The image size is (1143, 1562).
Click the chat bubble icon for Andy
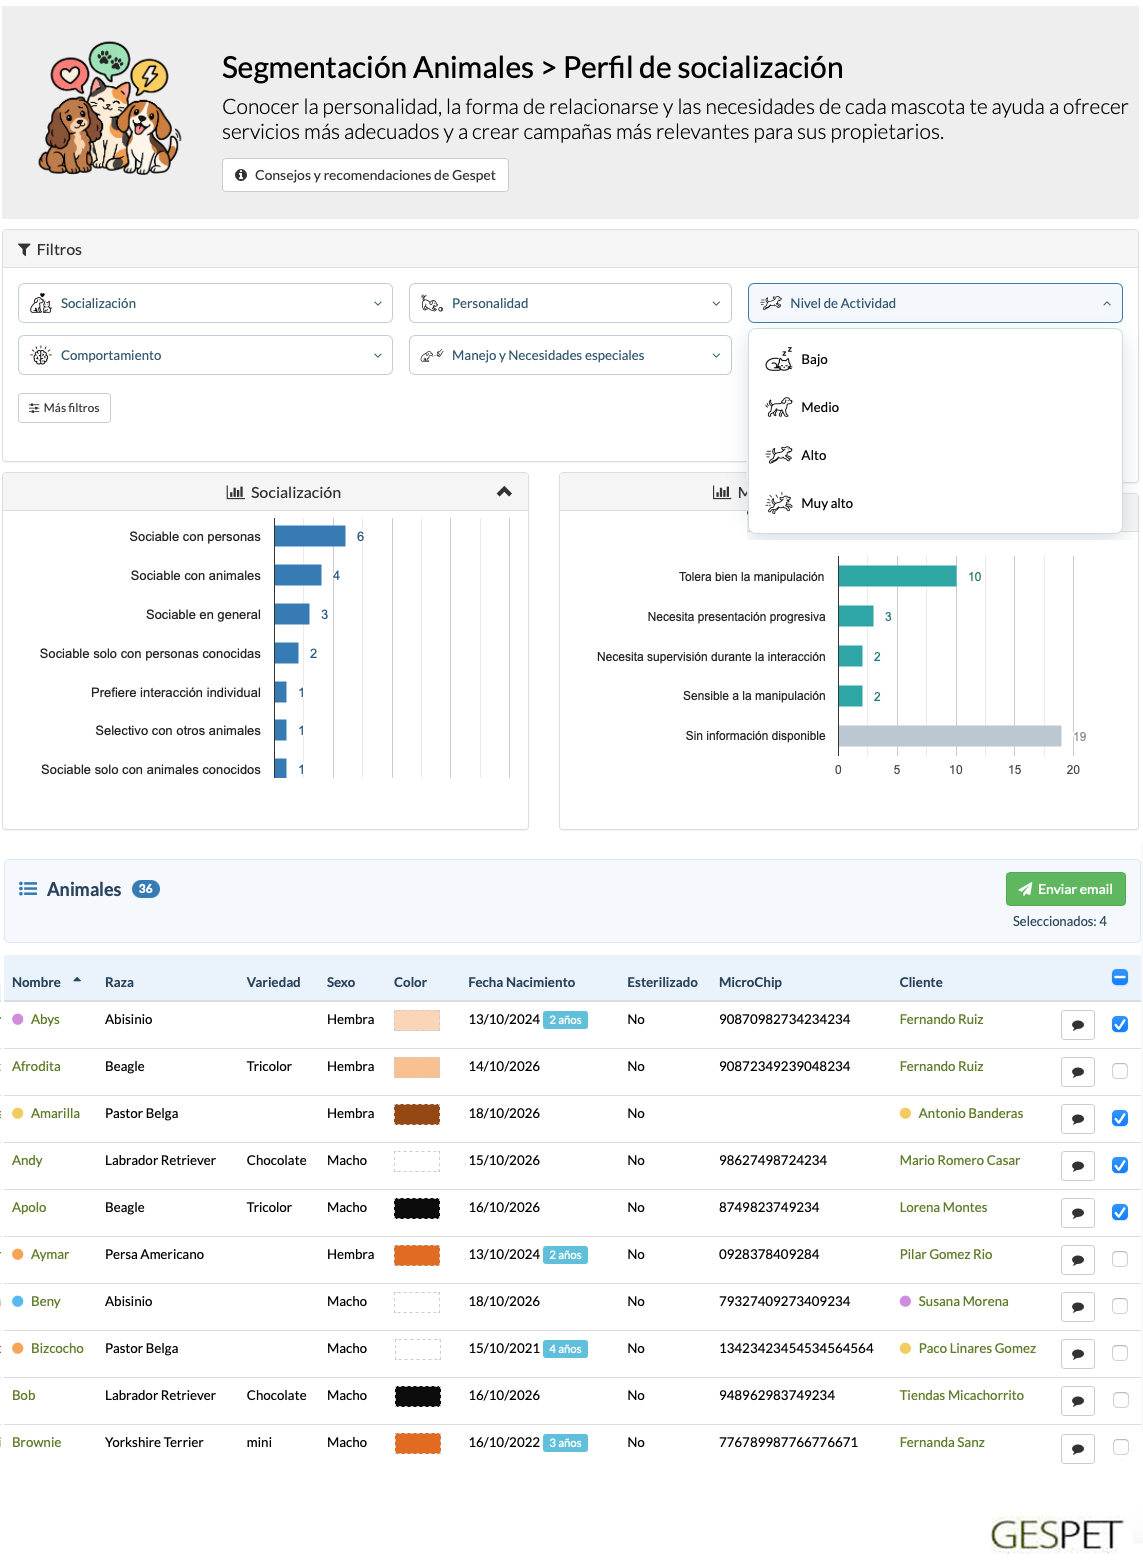point(1078,1166)
